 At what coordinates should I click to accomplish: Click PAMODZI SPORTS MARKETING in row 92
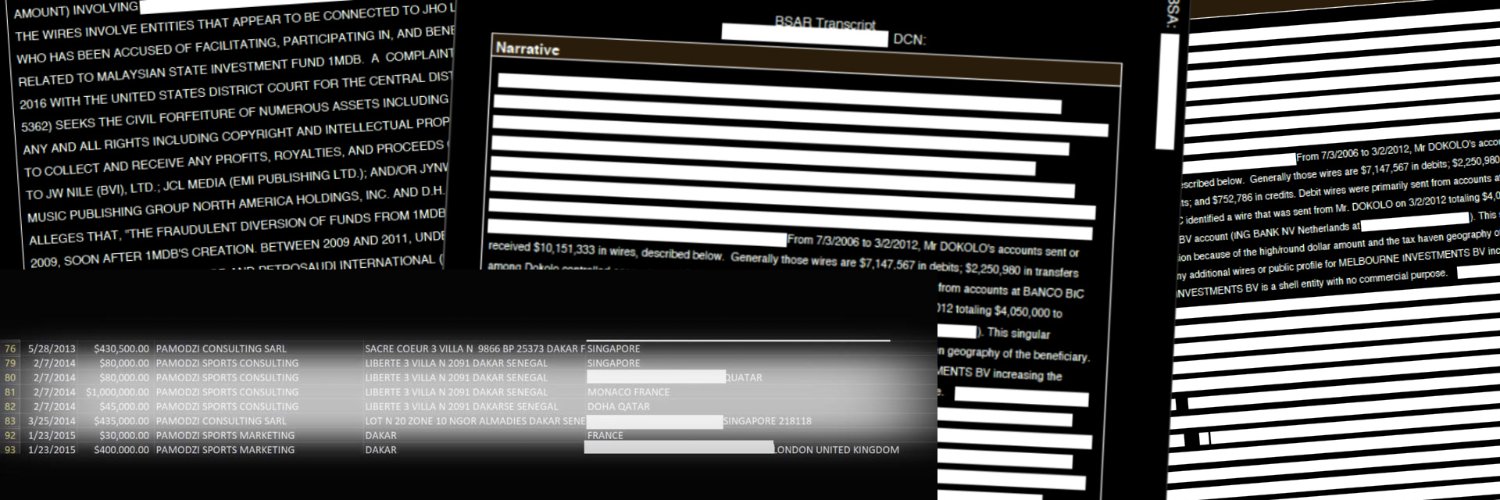tap(225, 435)
